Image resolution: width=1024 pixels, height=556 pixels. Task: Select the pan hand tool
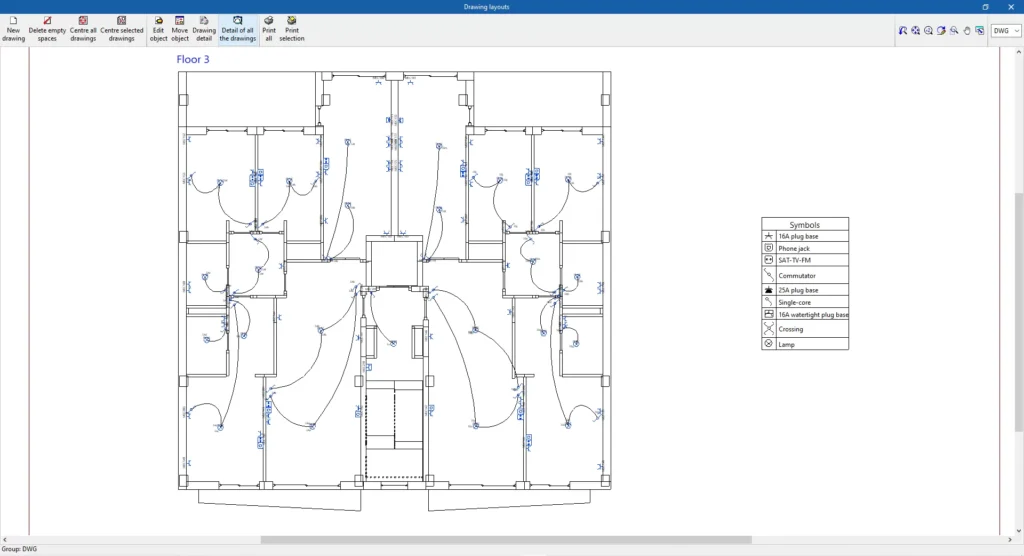coord(967,31)
